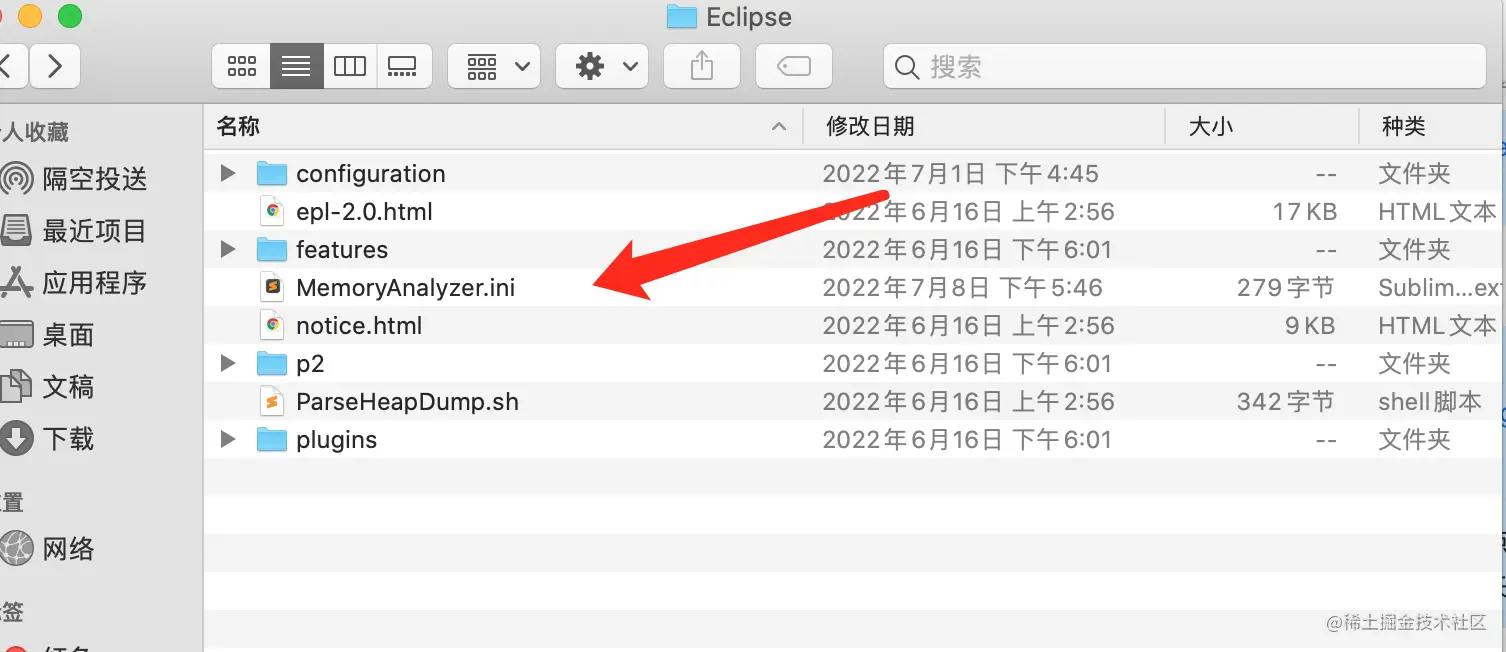Click the 2022年7月1日 下午4:45 date cell
Screen dimensions: 1506x652
(x=960, y=174)
